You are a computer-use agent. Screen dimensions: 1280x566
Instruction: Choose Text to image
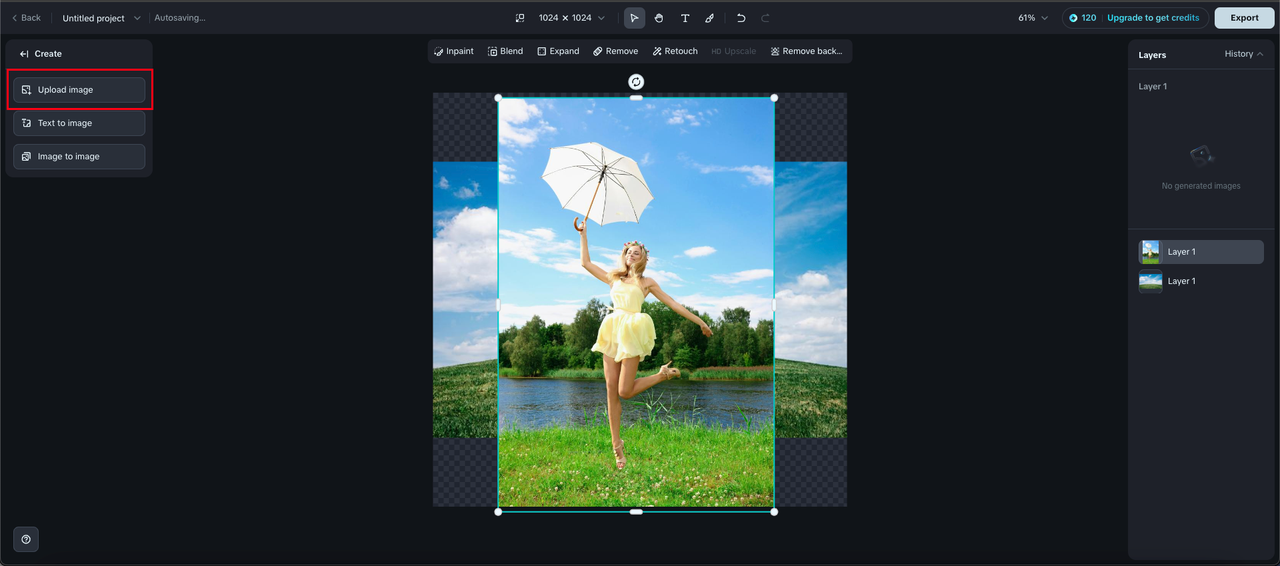pos(79,123)
